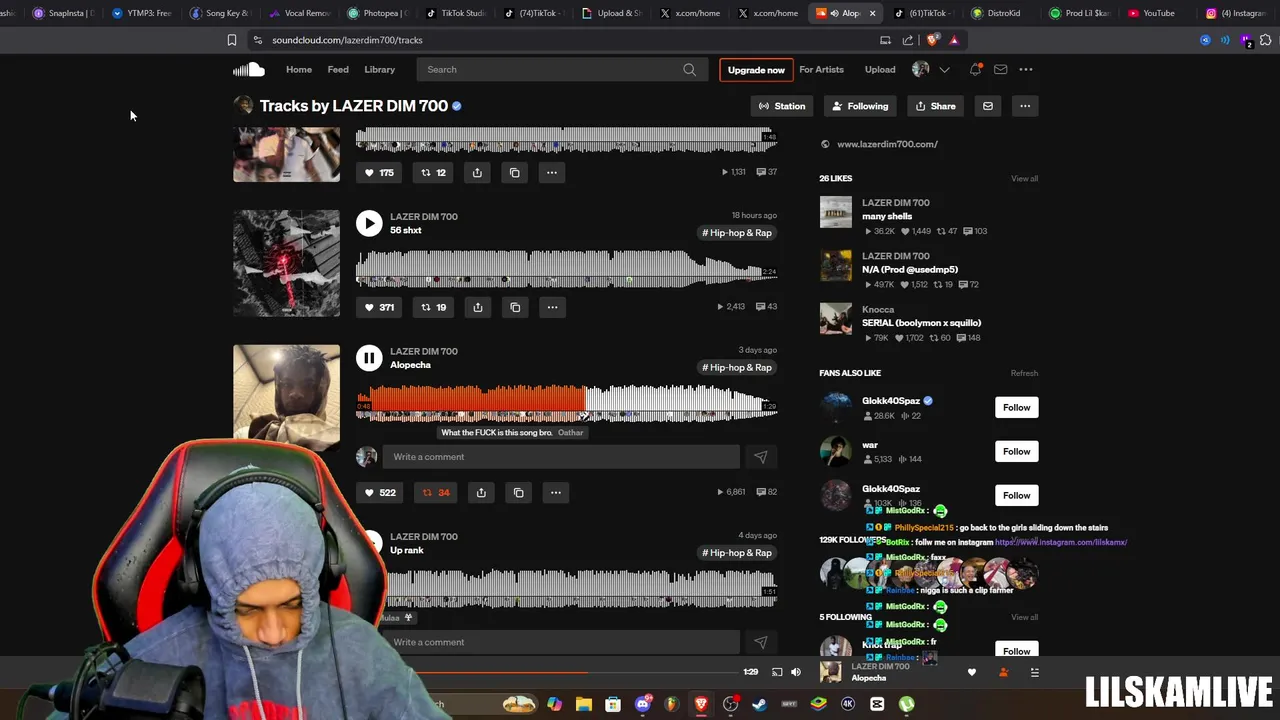The width and height of the screenshot is (1280, 720).
Task: Click the orange follow icon in player
Action: 1003,673
